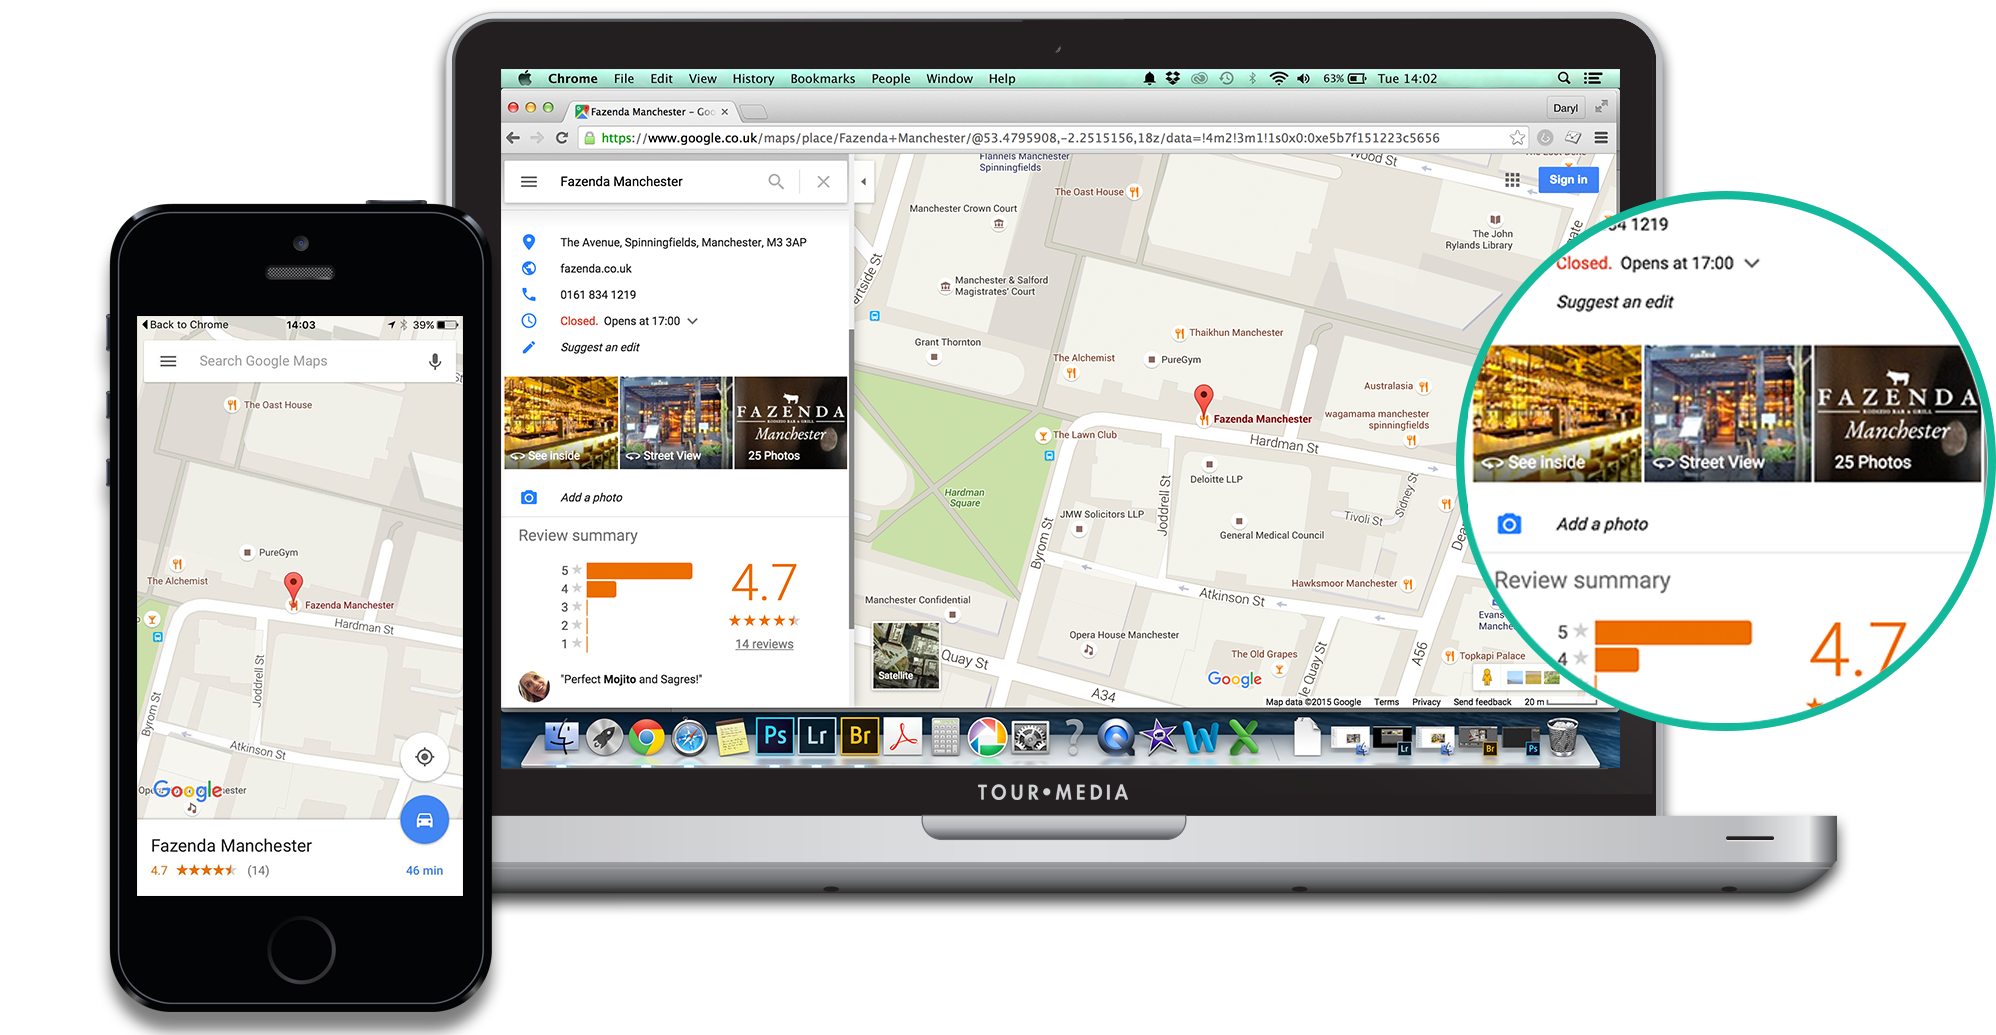Open Spotlight search in the Mac menu bar

[x=1564, y=78]
